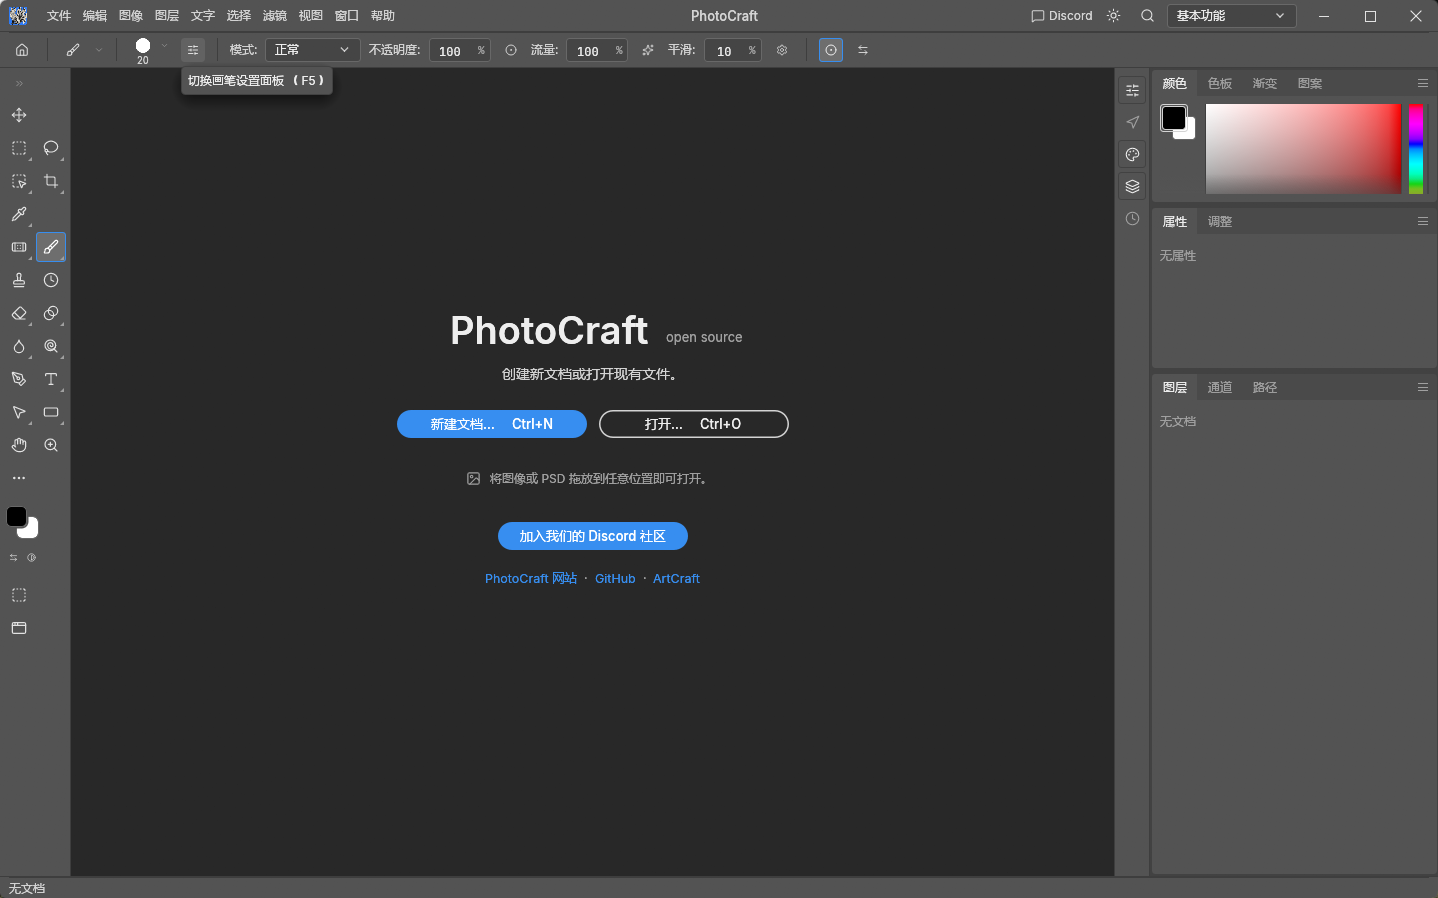Expand the toolbox with the double chevron
The image size is (1438, 898).
click(x=19, y=83)
